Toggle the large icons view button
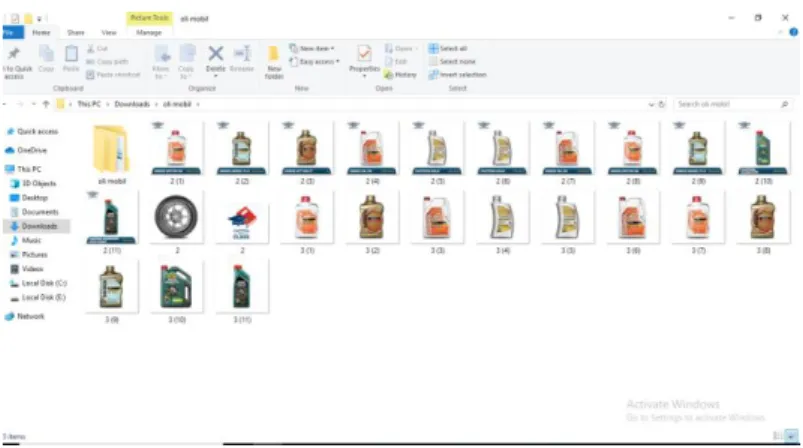Image resolution: width=803 pixels, height=448 pixels. pos(792,436)
